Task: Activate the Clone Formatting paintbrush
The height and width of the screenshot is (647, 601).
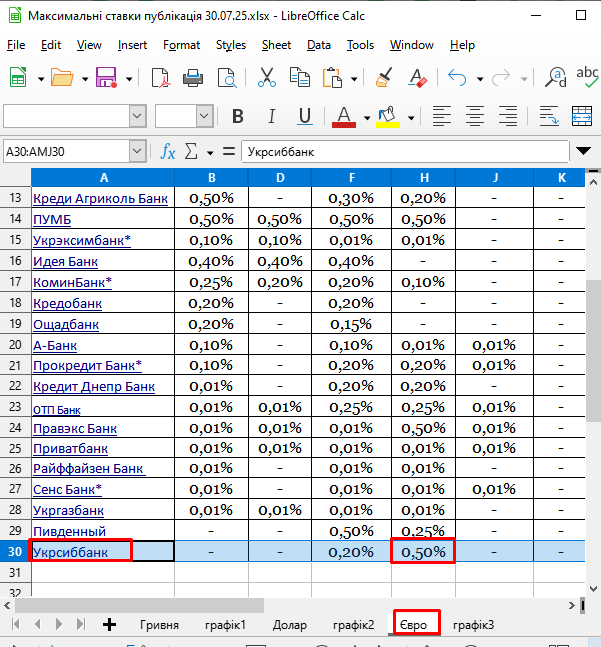Action: pos(384,78)
